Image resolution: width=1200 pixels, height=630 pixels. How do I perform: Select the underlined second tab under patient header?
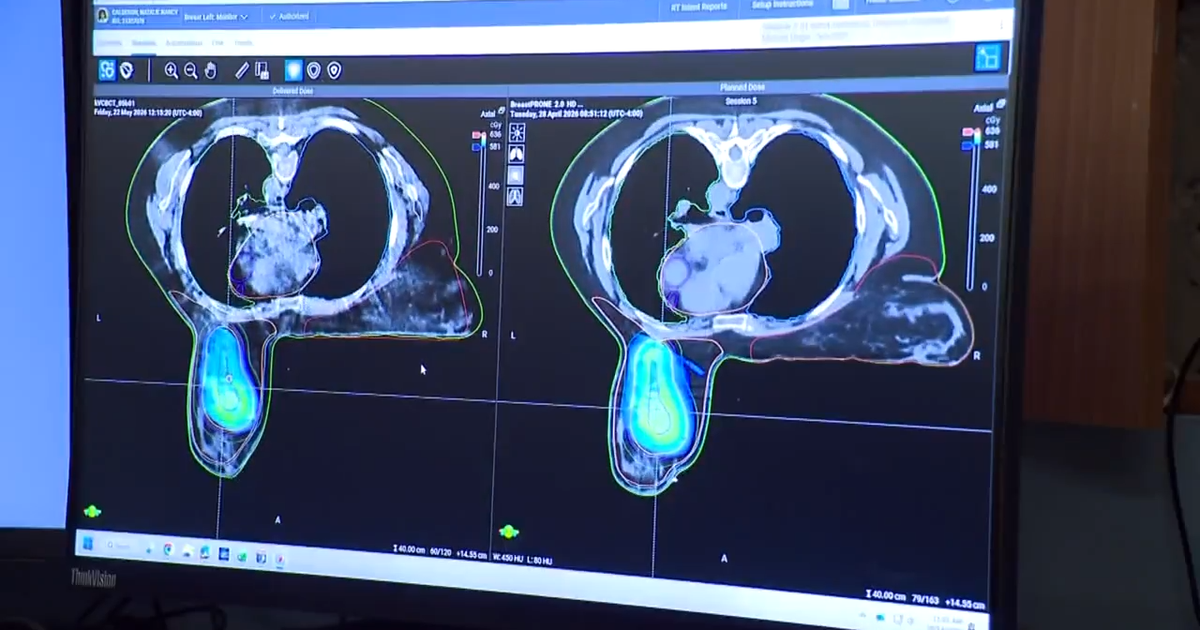pos(144,43)
